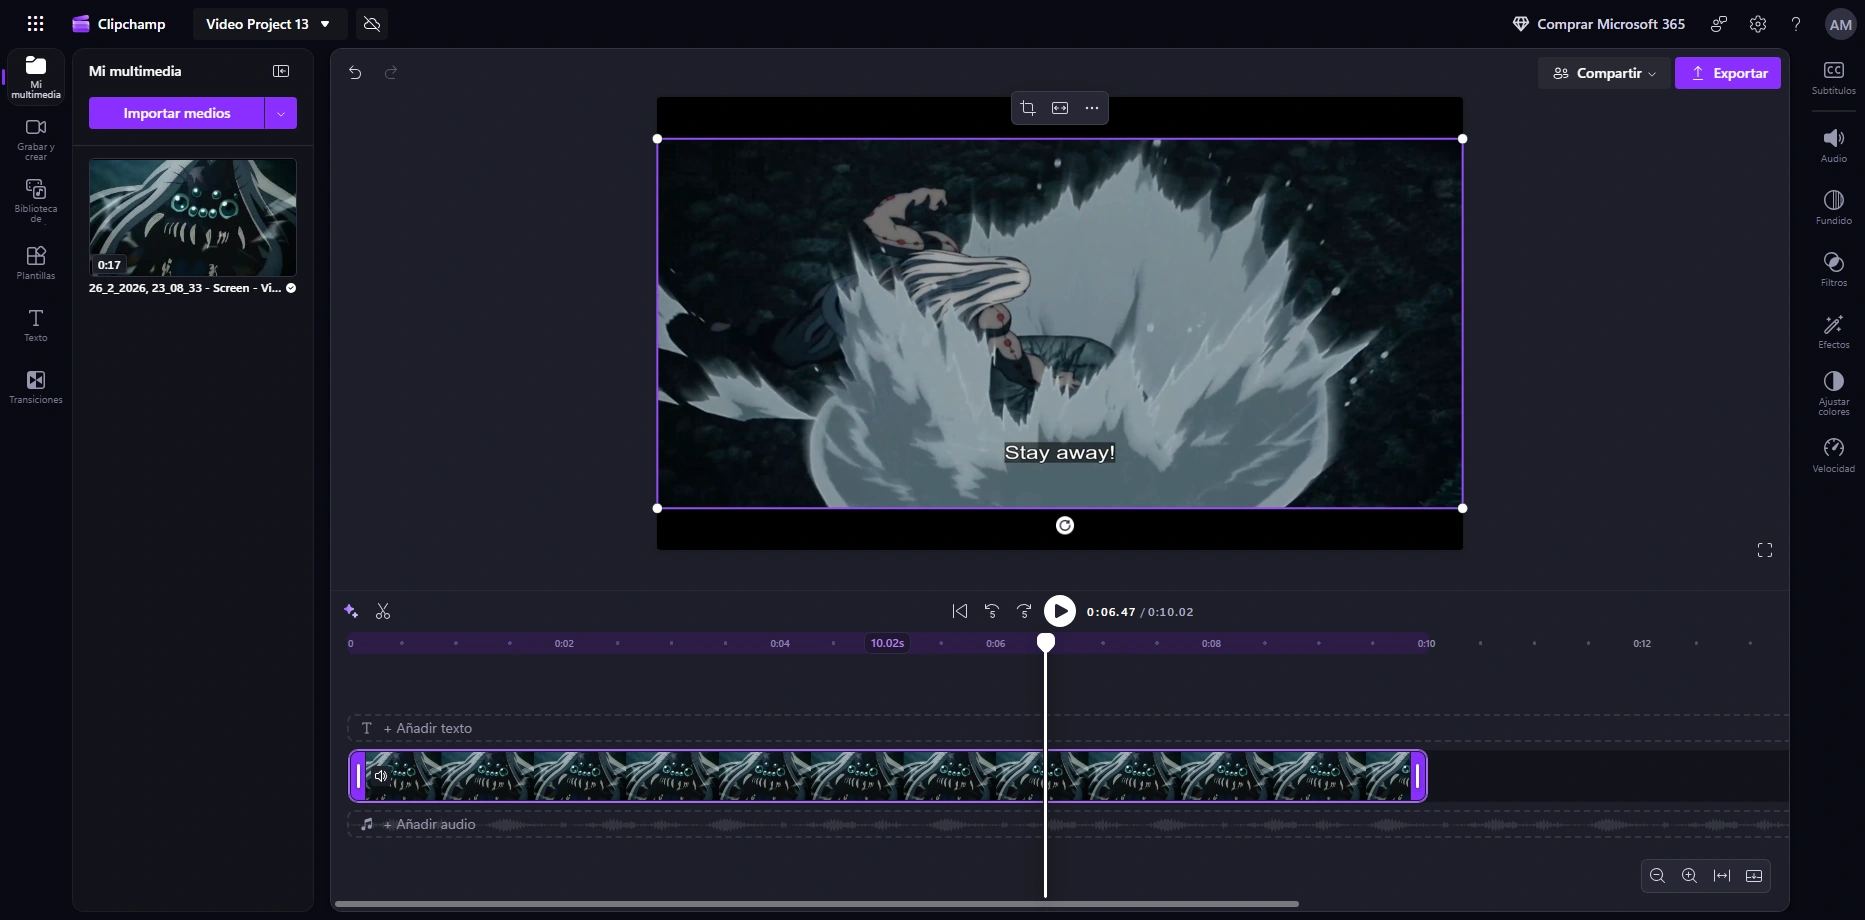1865x920 pixels.
Task: Open the Grabar y crear tab
Action: (x=36, y=139)
